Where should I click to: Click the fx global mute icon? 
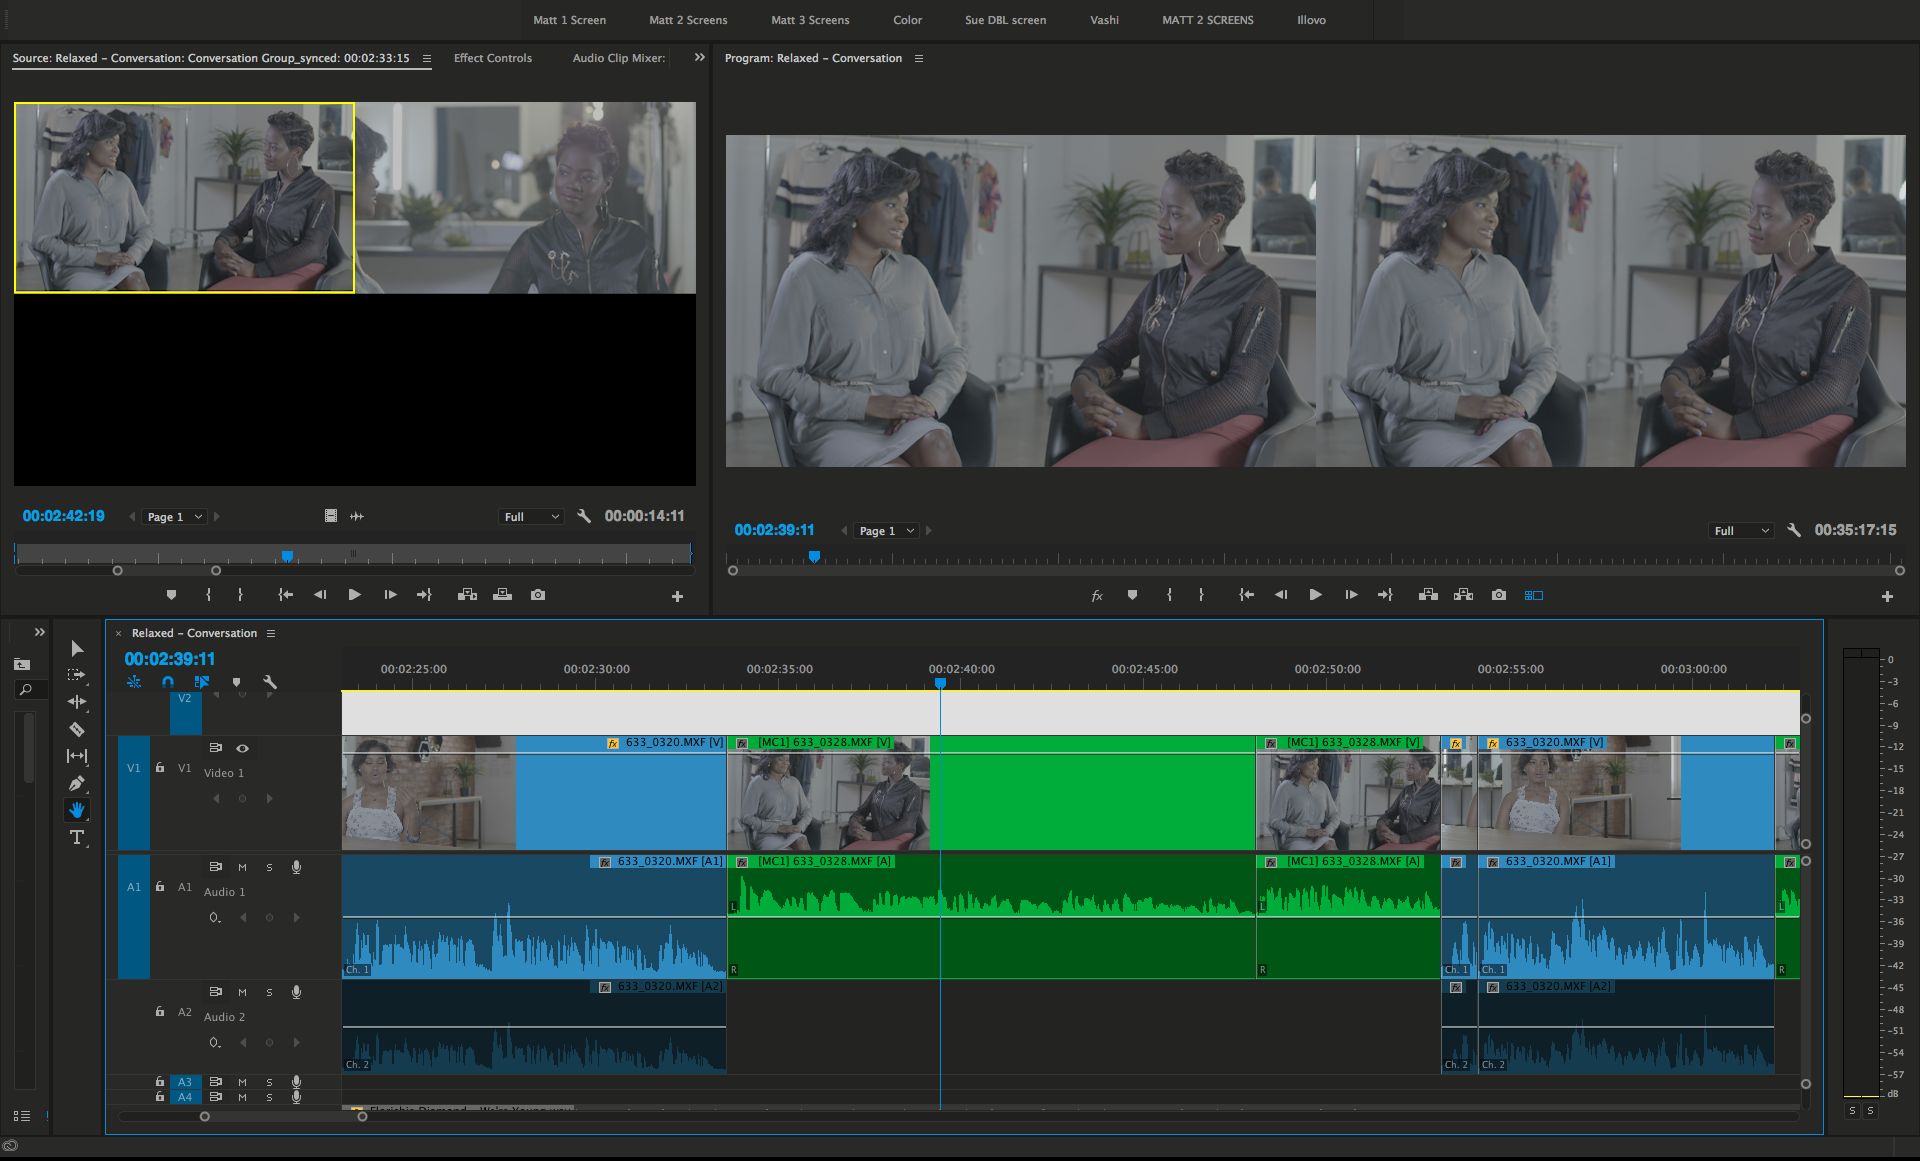1097,595
